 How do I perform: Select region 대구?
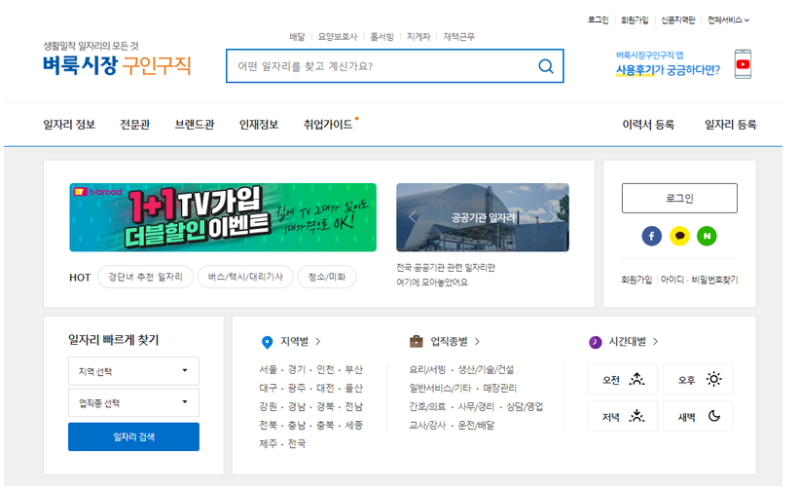coord(268,388)
